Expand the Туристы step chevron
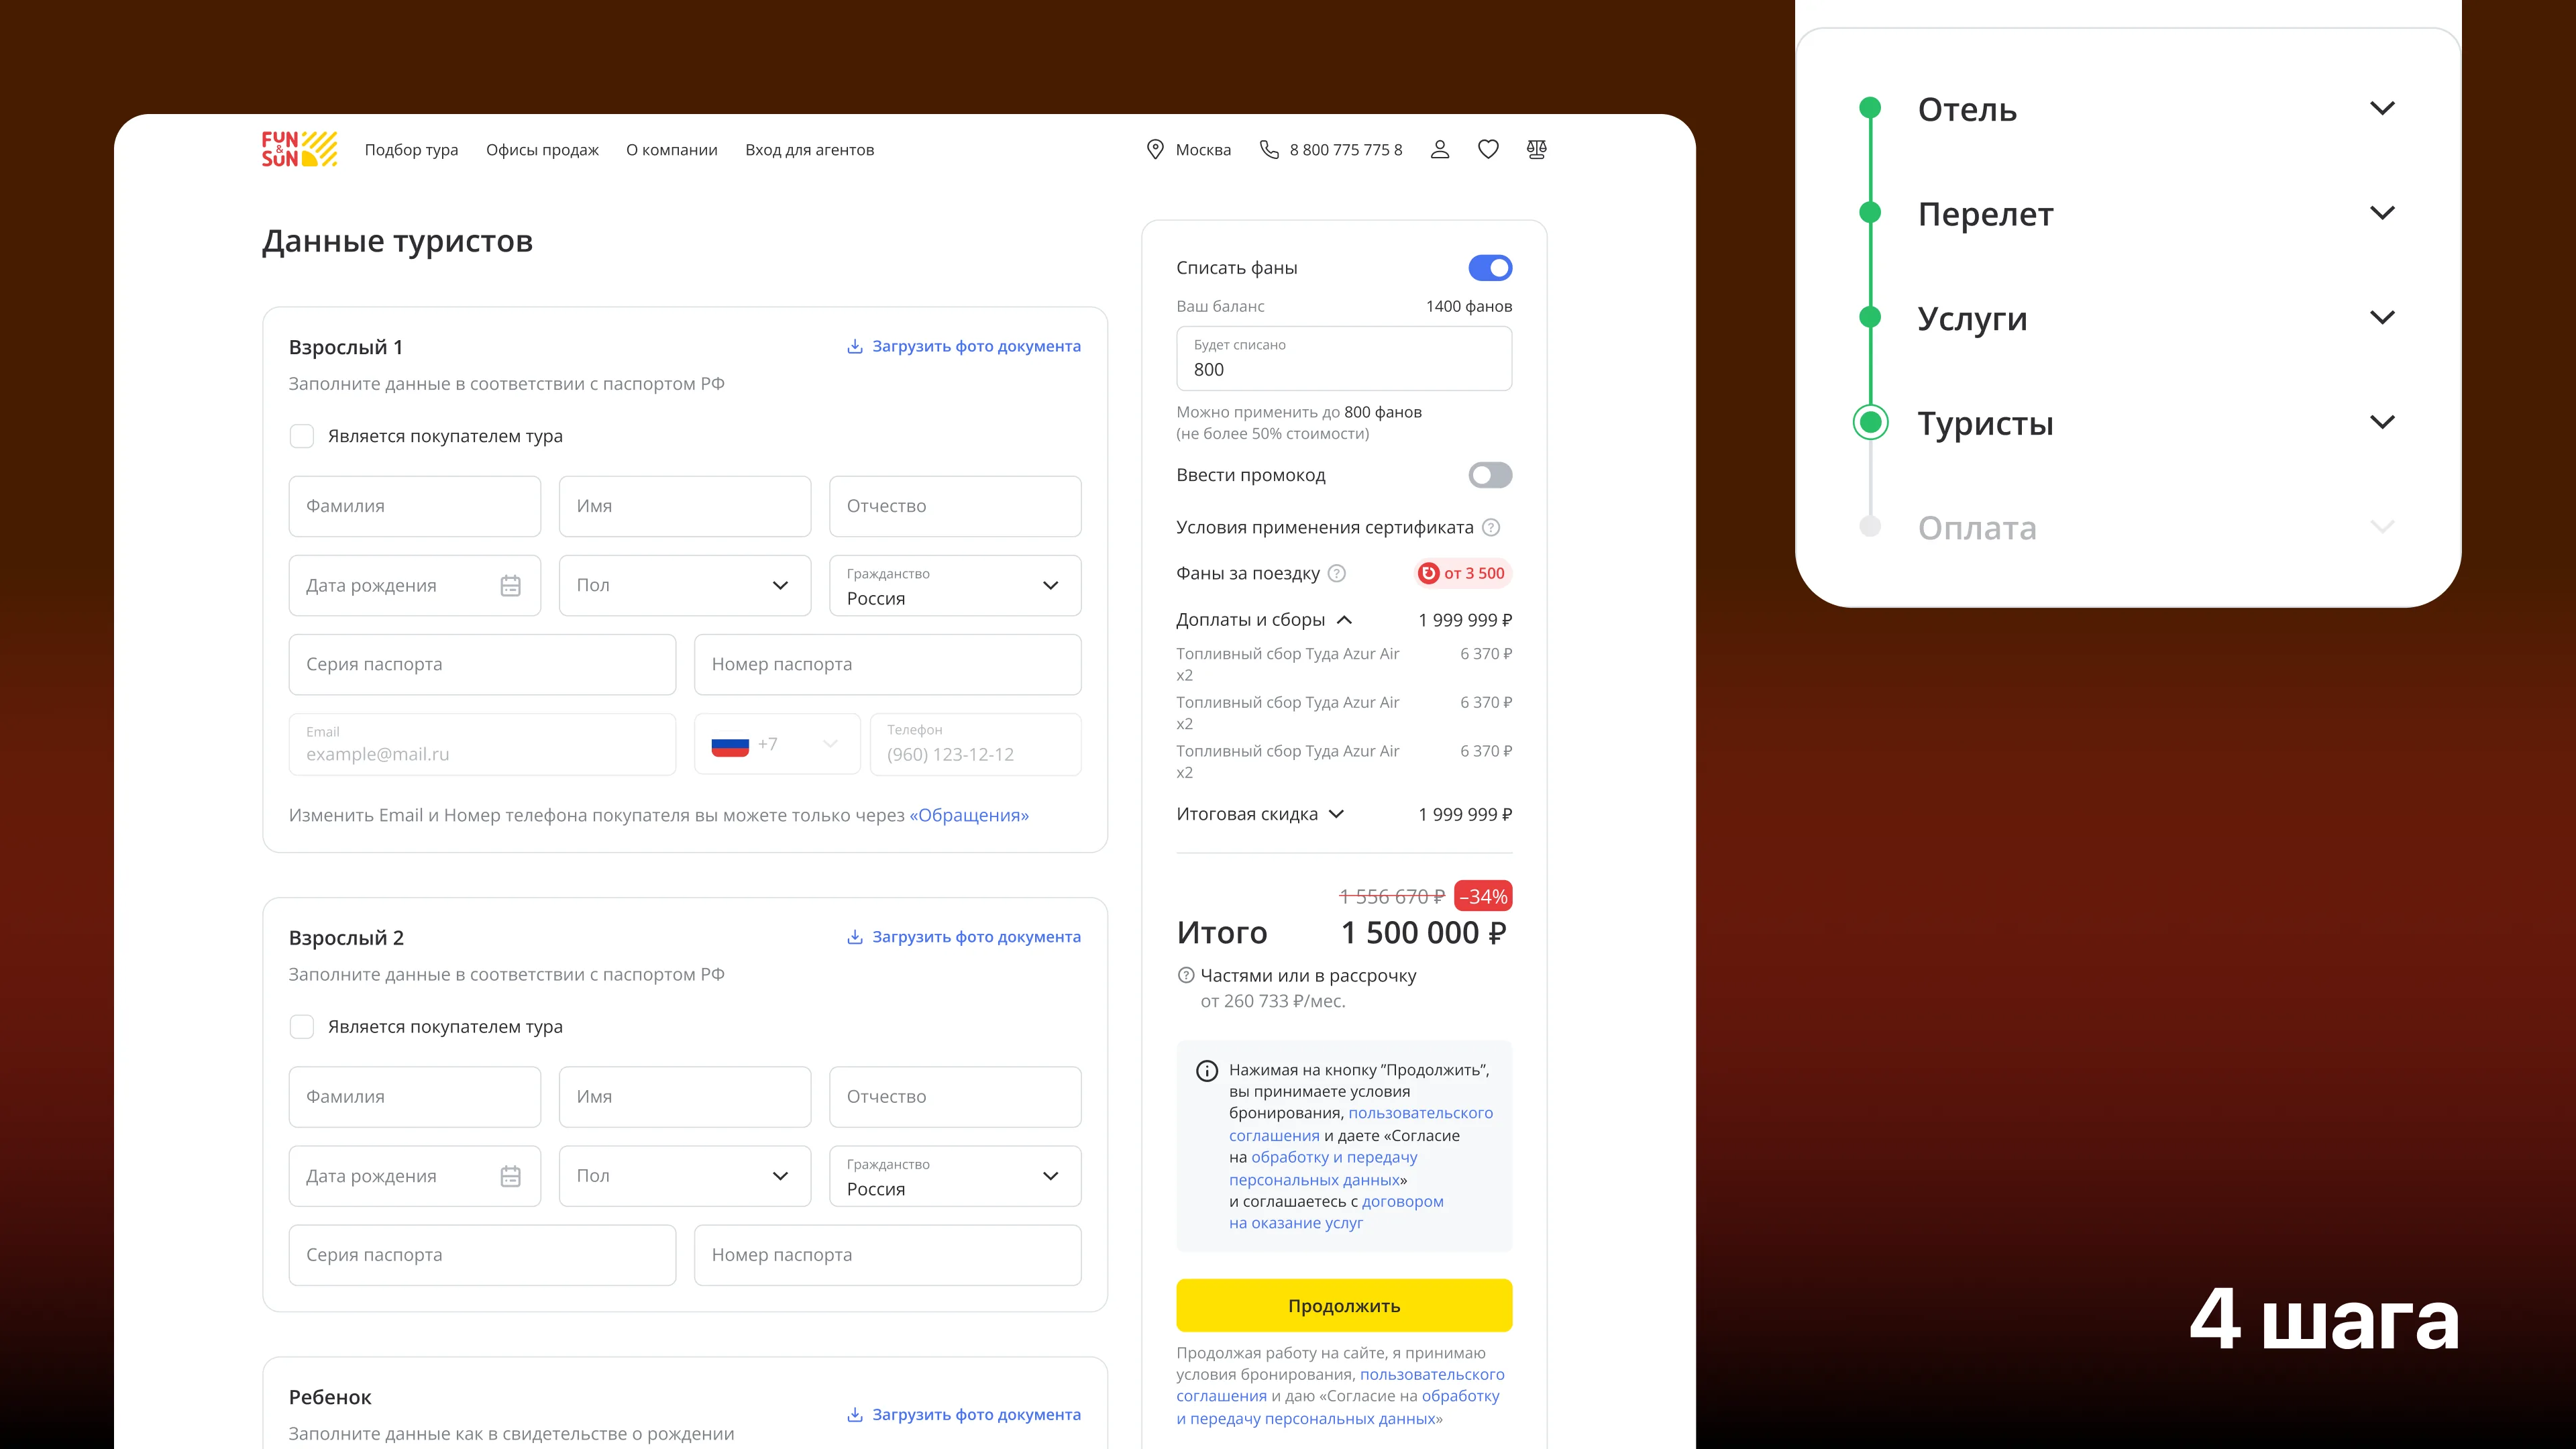The height and width of the screenshot is (1449, 2576). (x=2383, y=422)
